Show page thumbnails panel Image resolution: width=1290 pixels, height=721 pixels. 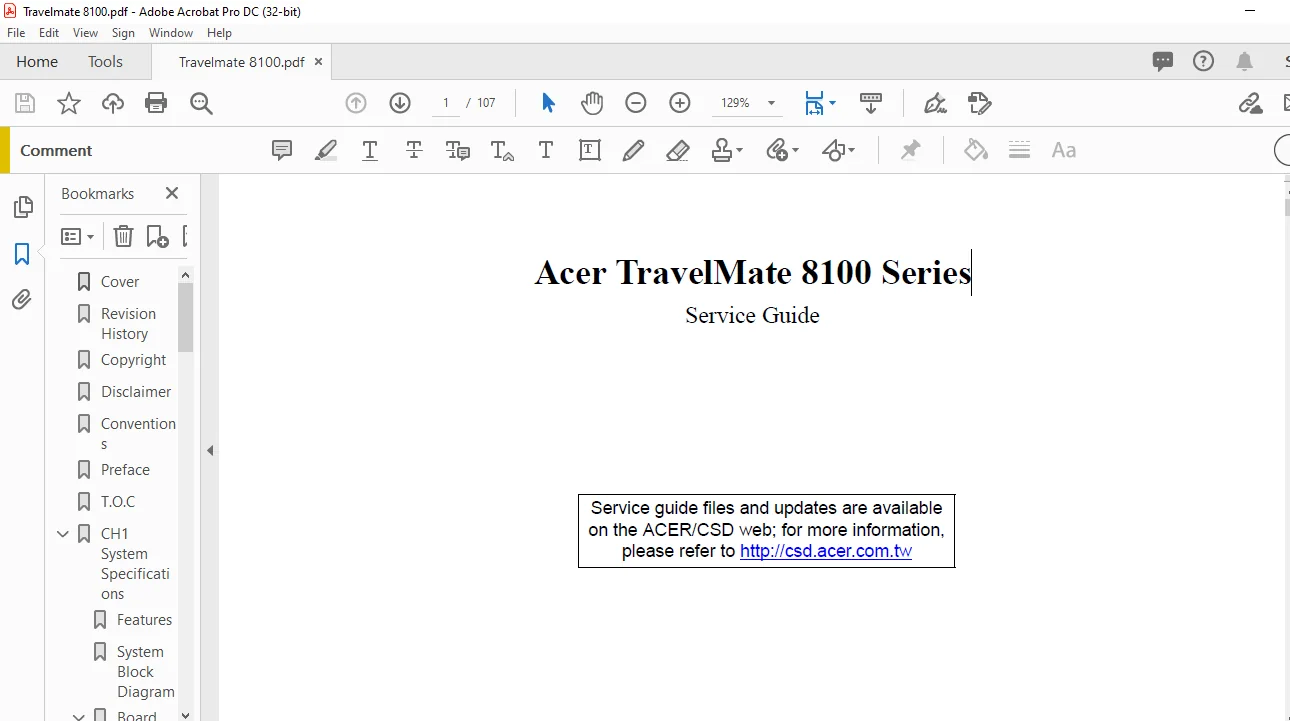click(x=22, y=207)
